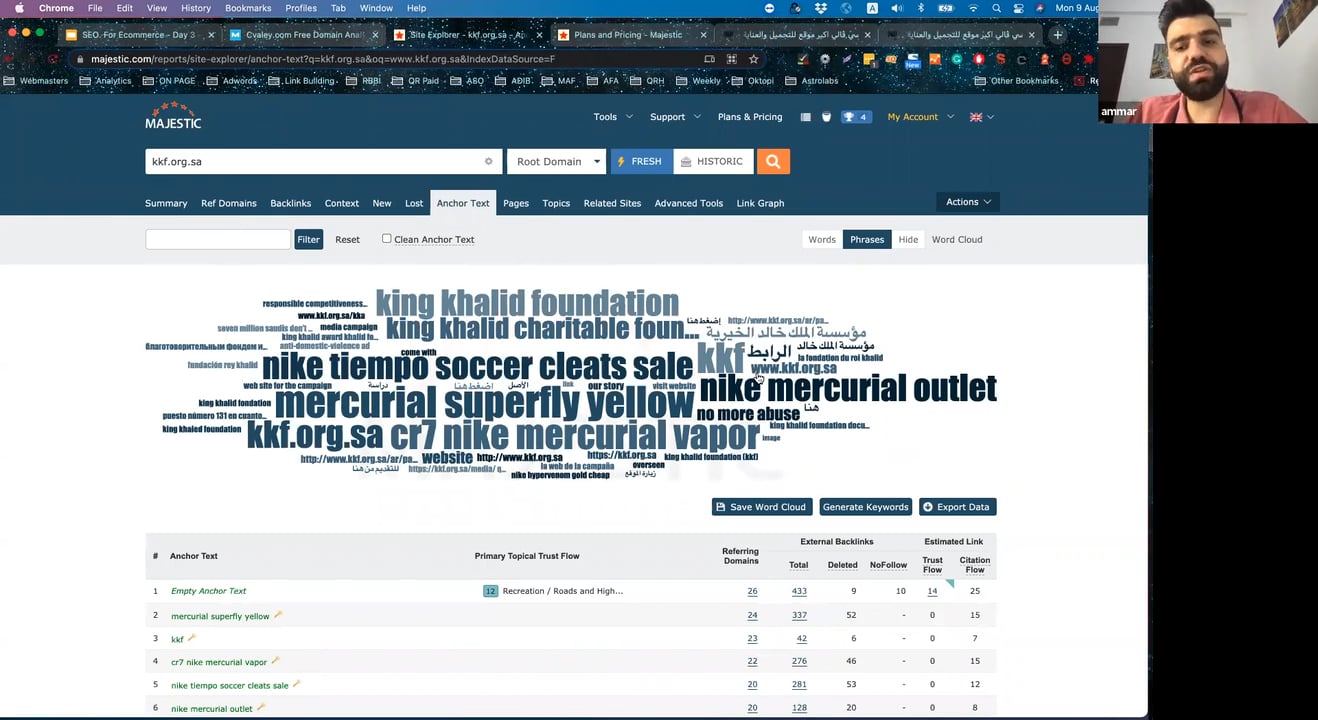This screenshot has width=1318, height=720.
Task: Close the 'Plans and Pricing - Majestic' tab
Action: [703, 35]
